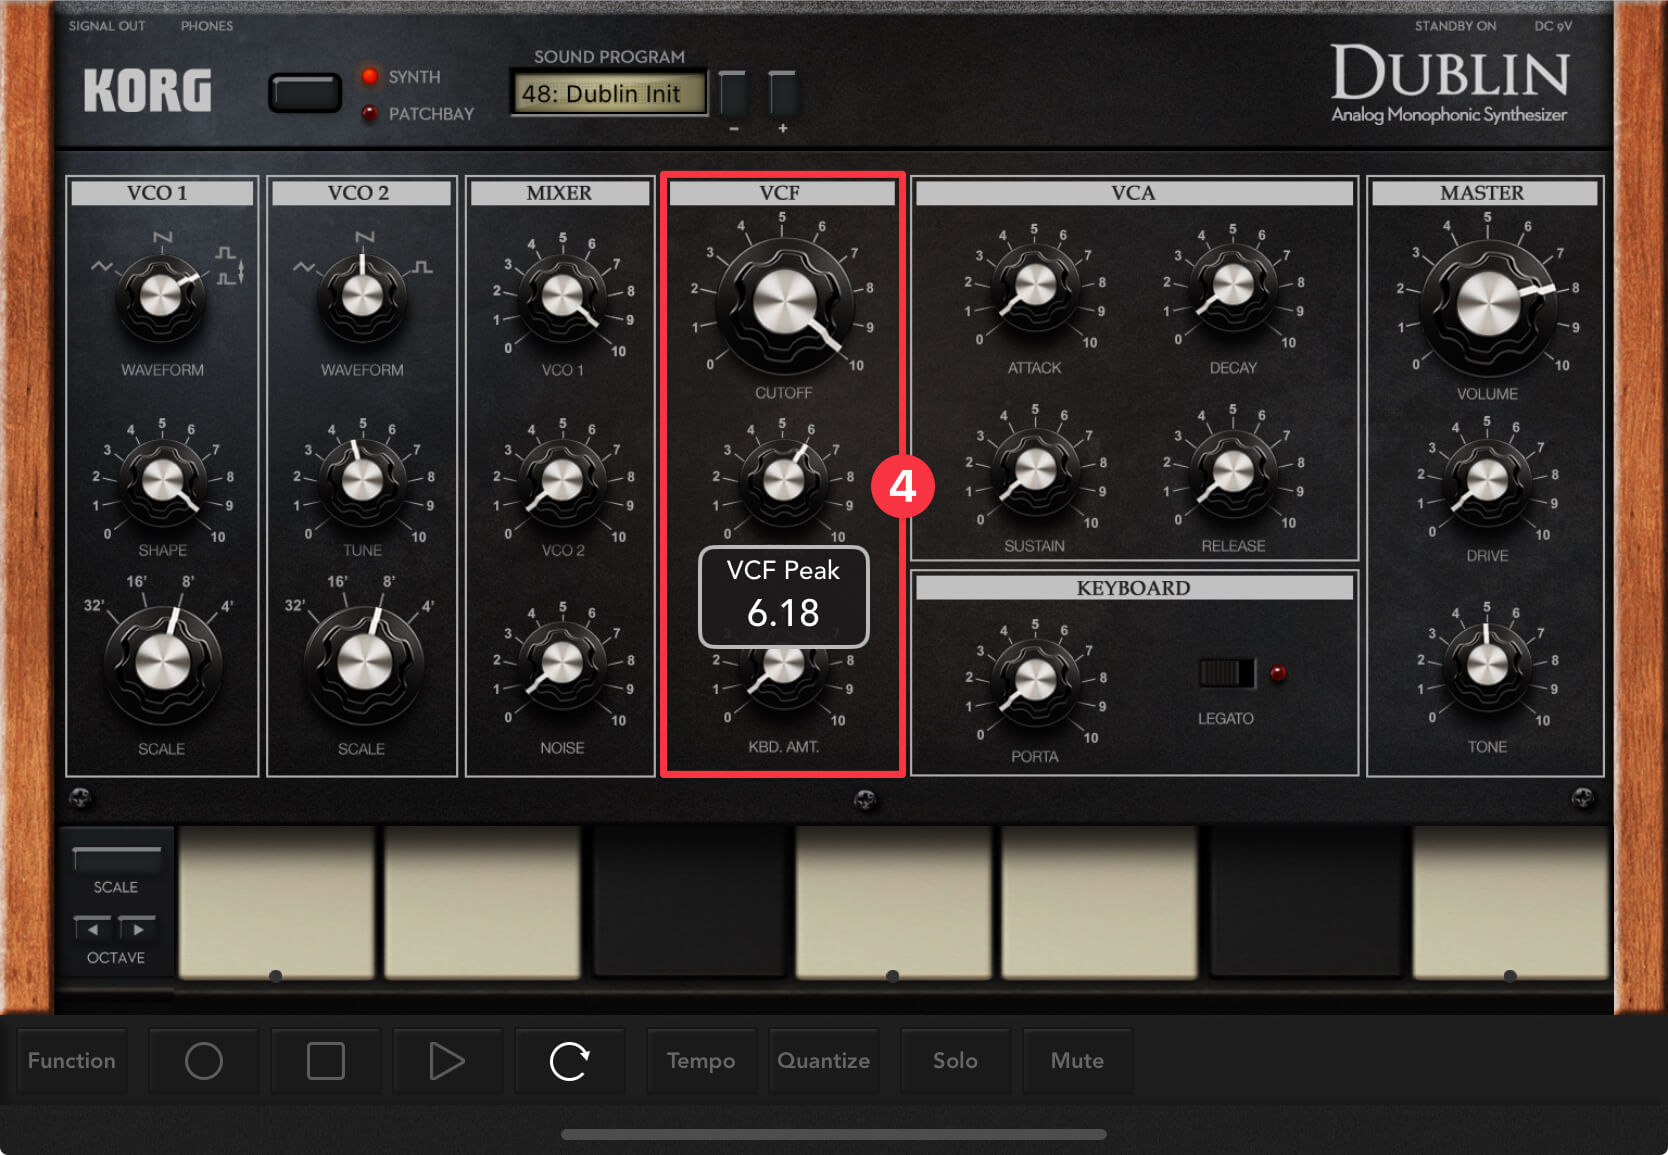Select next sound program with plus

[x=782, y=95]
